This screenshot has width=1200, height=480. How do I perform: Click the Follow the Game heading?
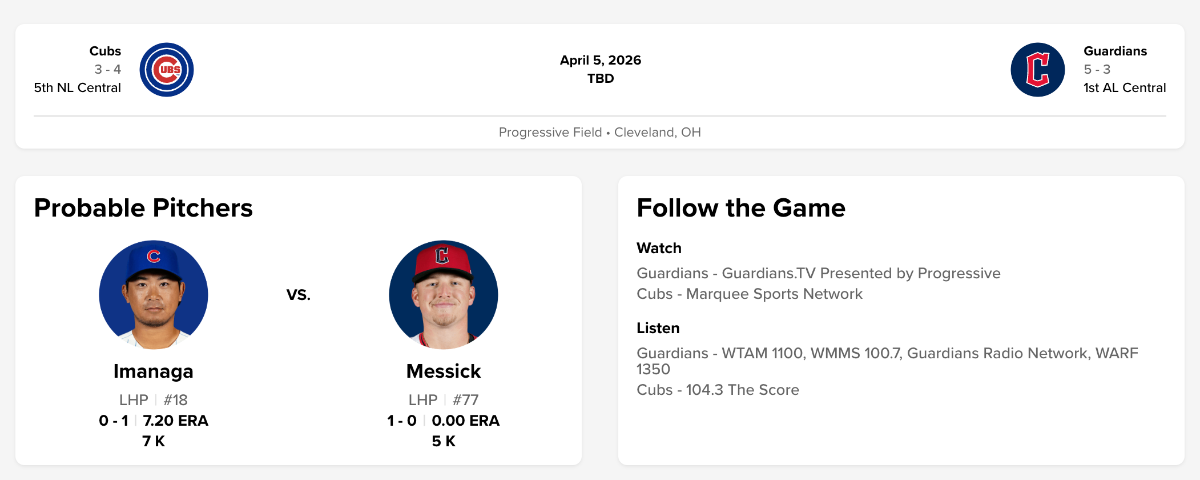(x=741, y=208)
